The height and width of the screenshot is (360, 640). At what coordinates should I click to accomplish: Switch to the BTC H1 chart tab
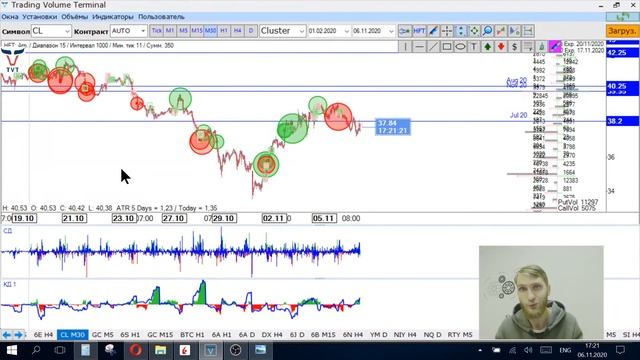coord(192,335)
